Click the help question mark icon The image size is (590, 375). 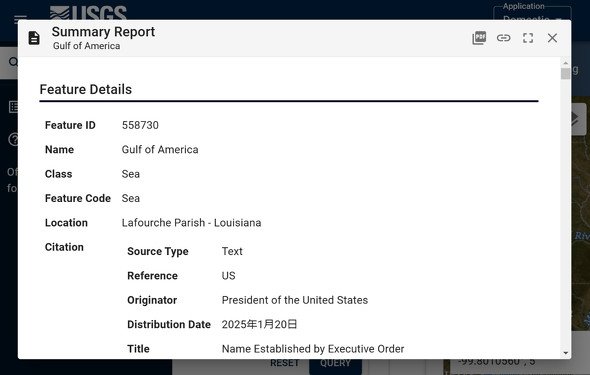13,140
